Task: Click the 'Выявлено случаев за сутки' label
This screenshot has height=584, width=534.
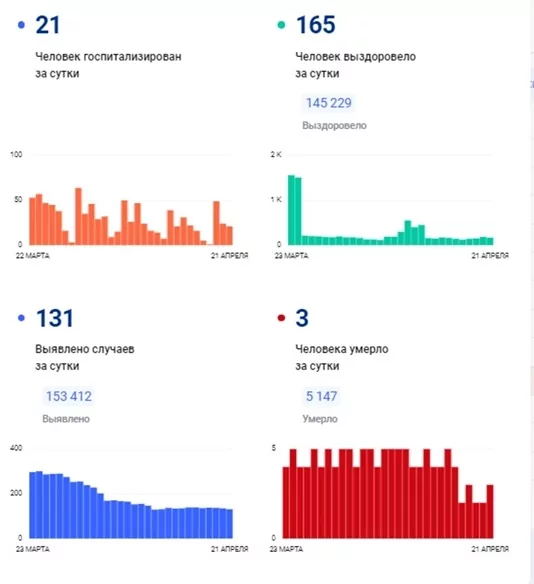Action: 85,358
